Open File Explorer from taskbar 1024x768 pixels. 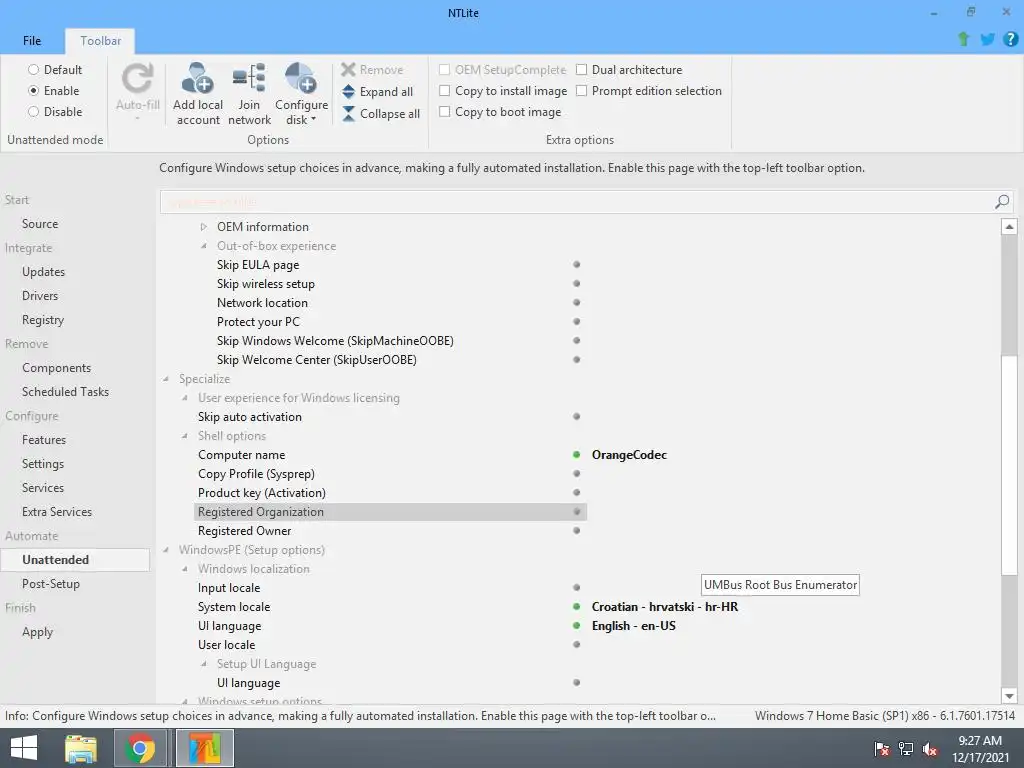click(x=81, y=748)
